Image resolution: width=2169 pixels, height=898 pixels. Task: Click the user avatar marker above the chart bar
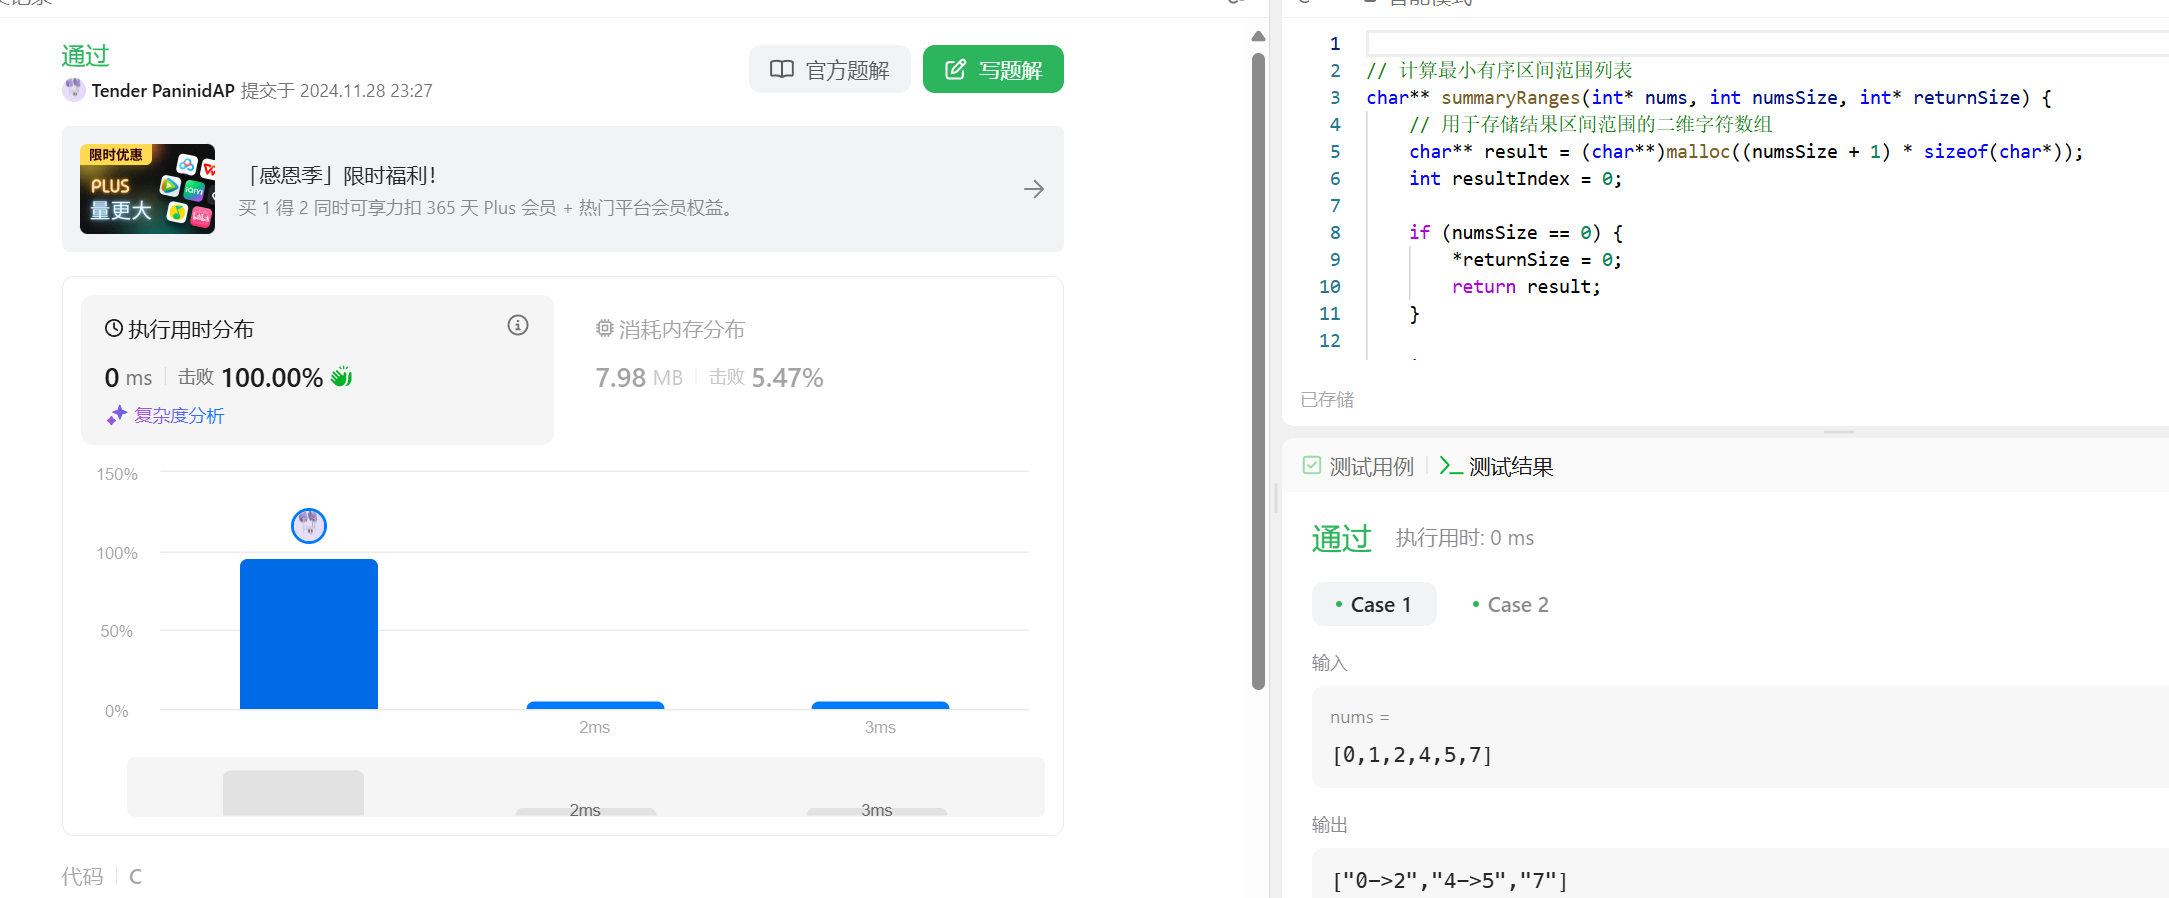tap(309, 525)
